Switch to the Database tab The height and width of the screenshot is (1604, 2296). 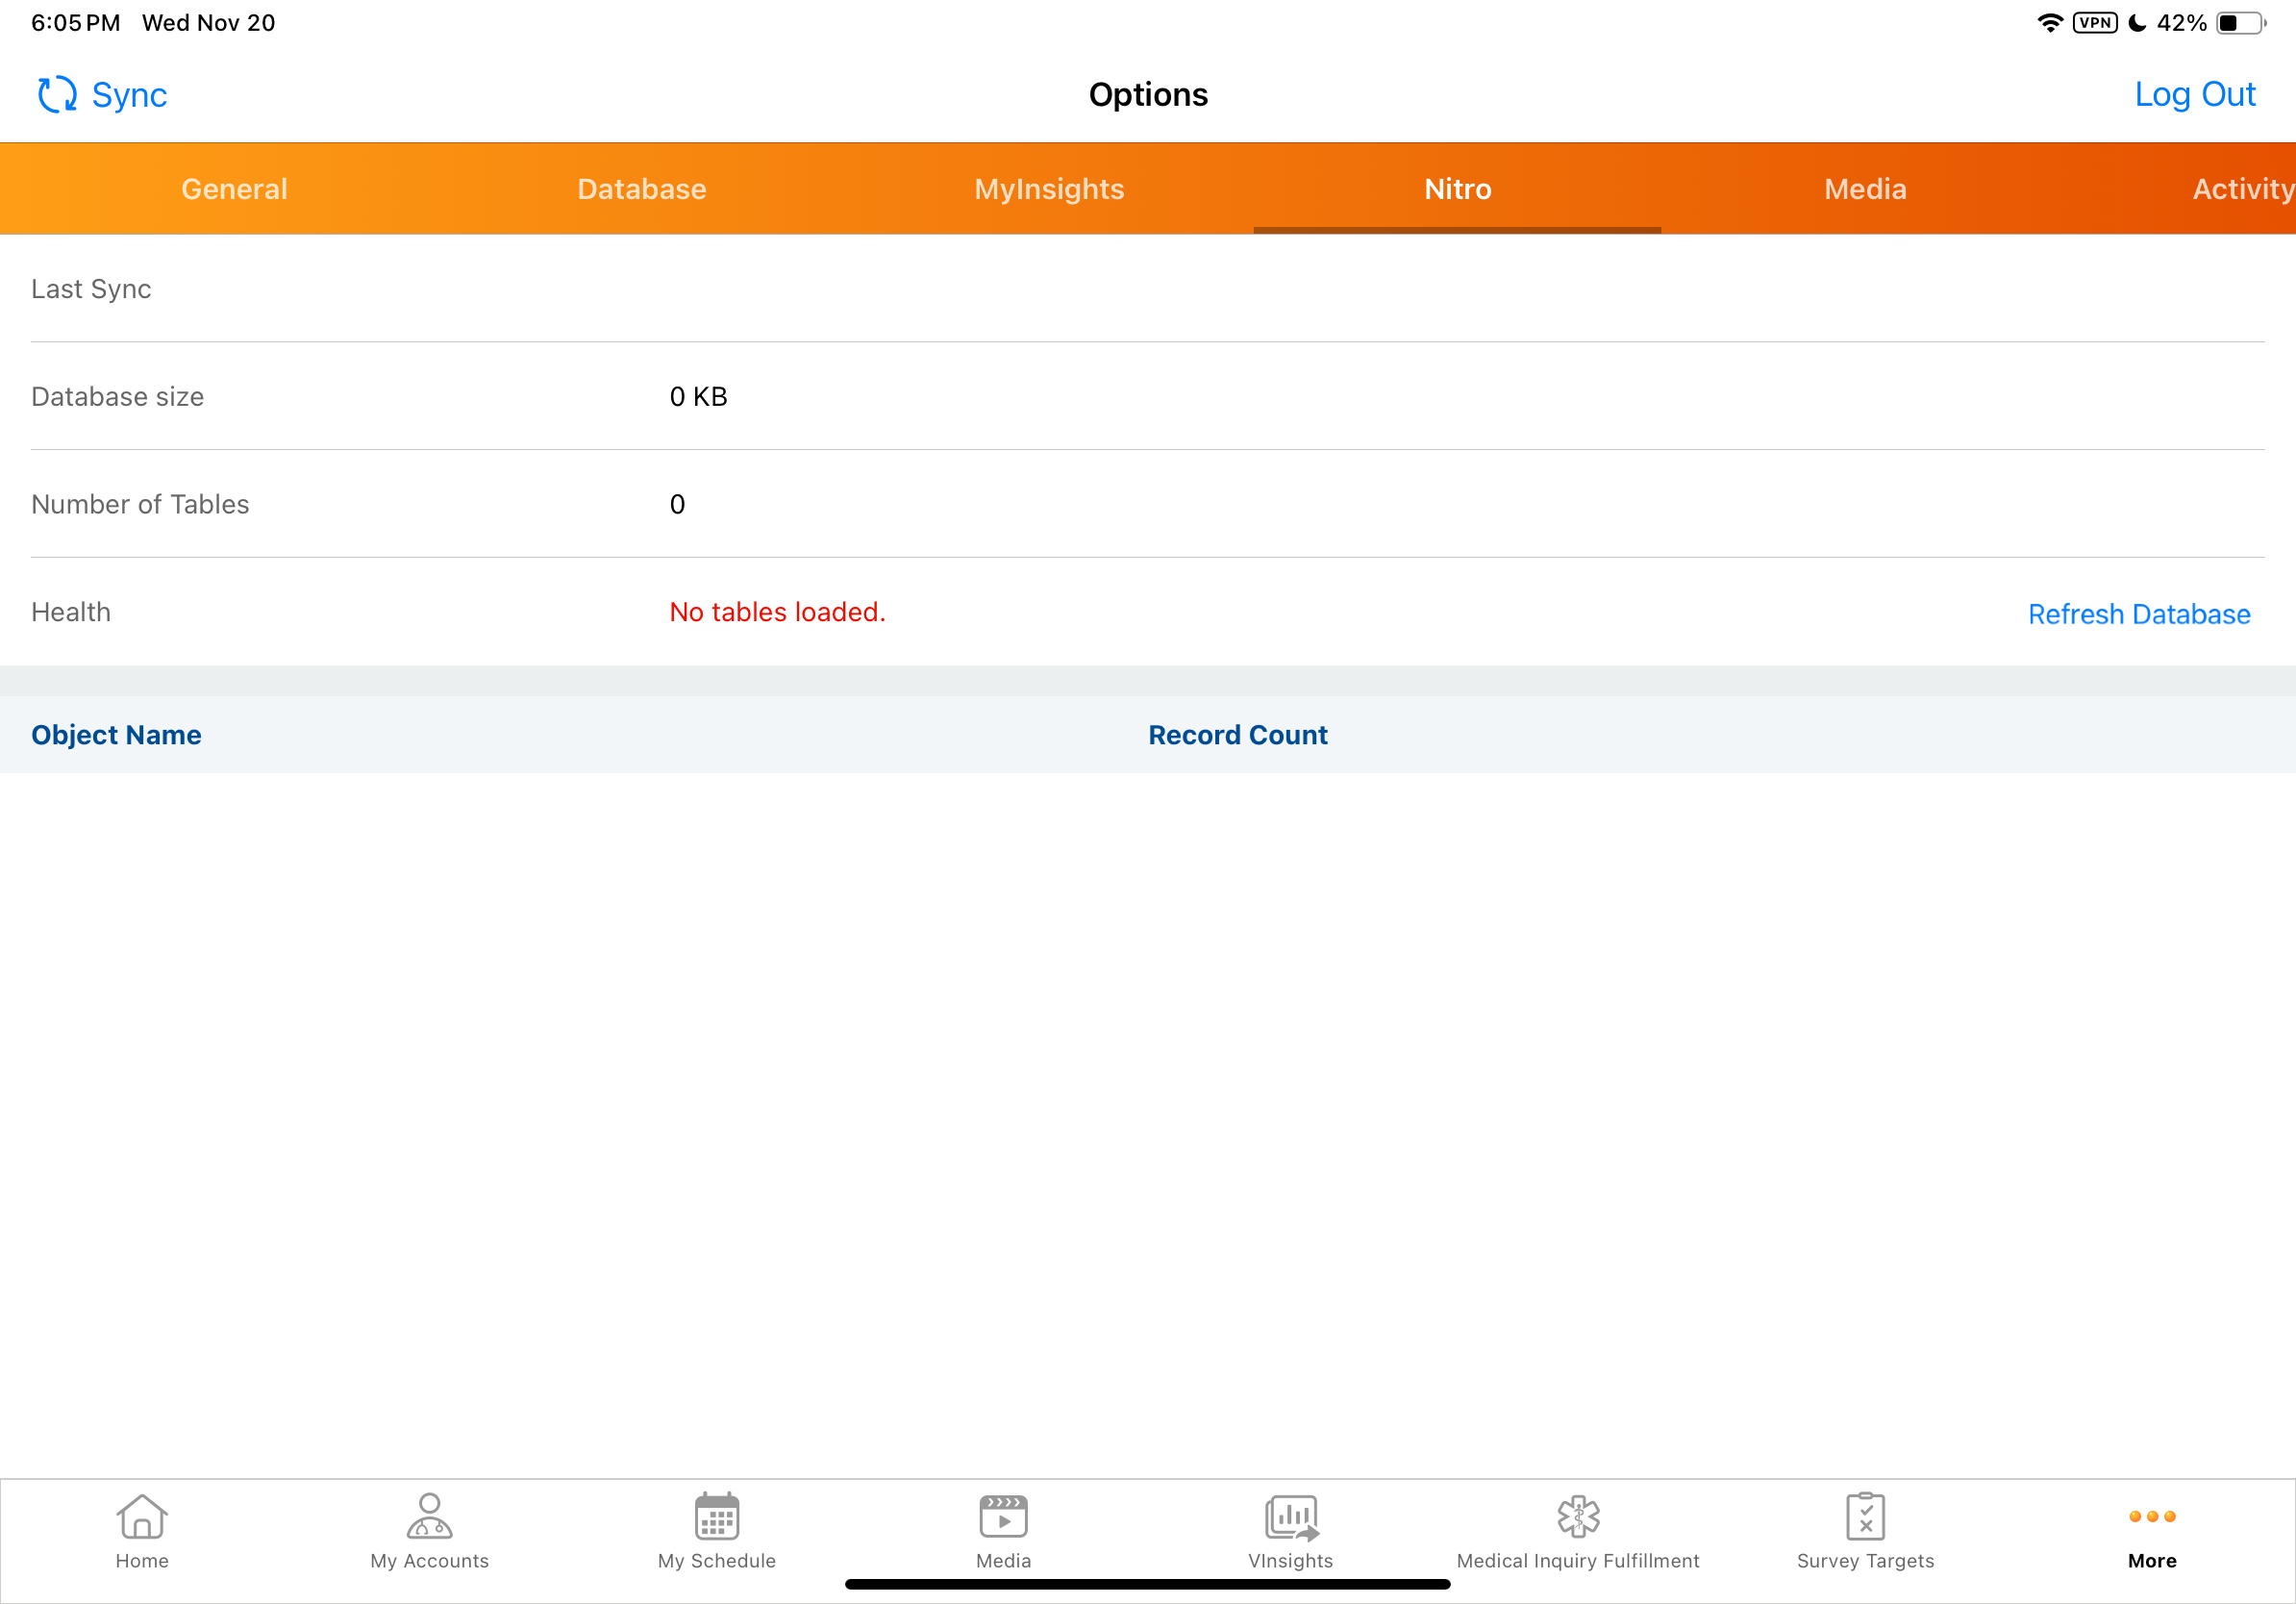641,189
